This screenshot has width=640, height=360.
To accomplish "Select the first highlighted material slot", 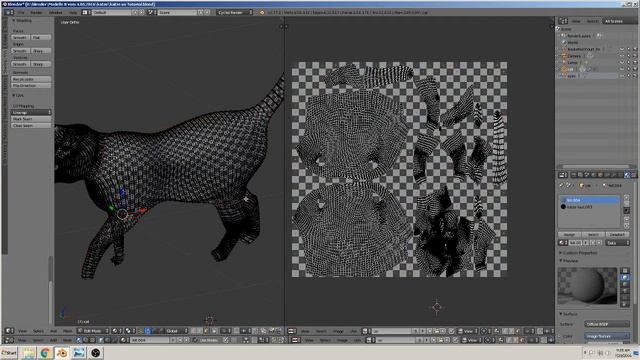I will coord(589,200).
